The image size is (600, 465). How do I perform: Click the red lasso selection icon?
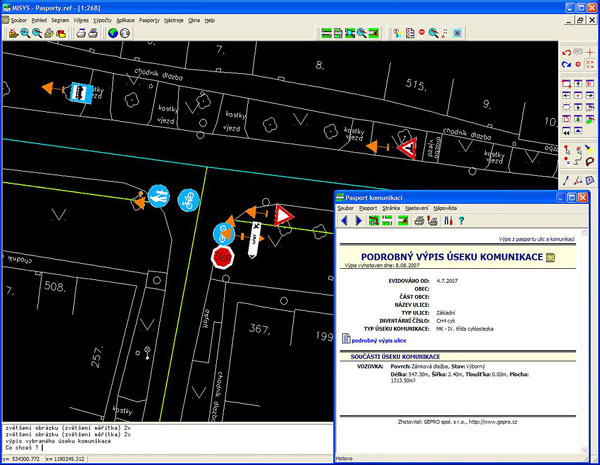point(590,162)
